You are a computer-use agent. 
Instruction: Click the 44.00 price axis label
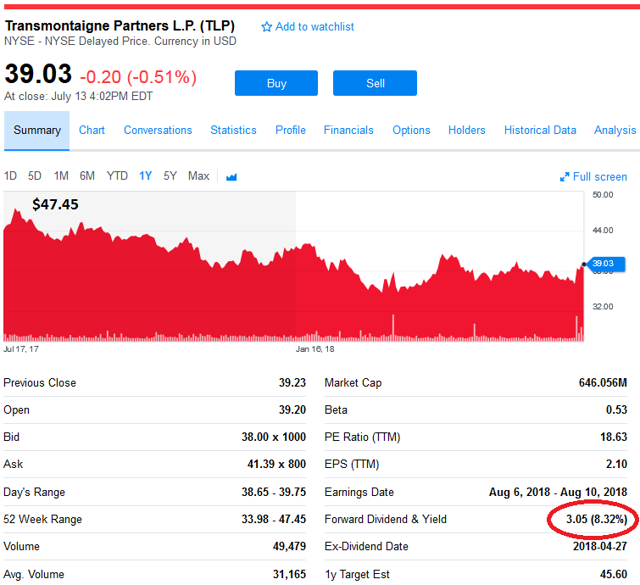(x=603, y=231)
